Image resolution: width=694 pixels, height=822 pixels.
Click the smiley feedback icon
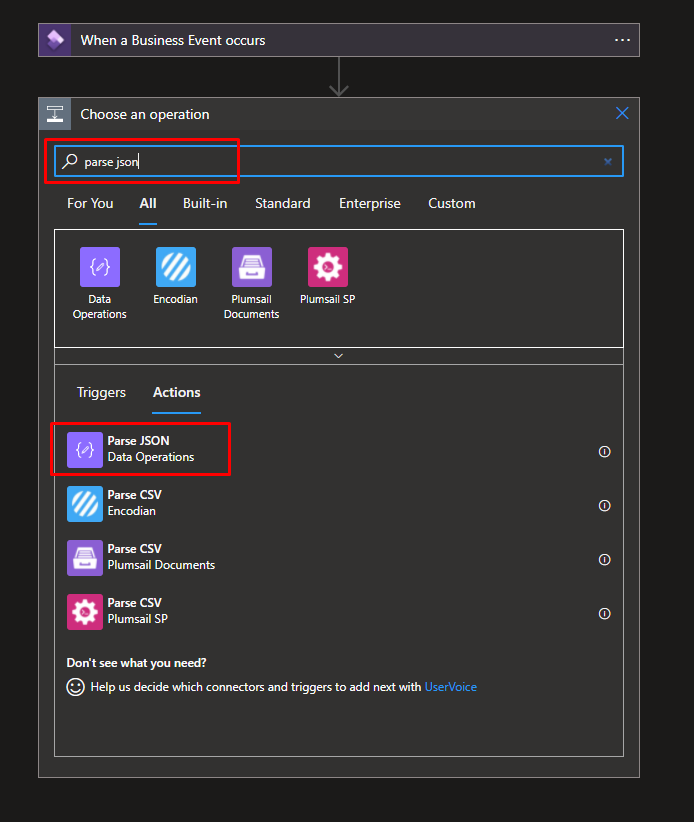click(75, 687)
